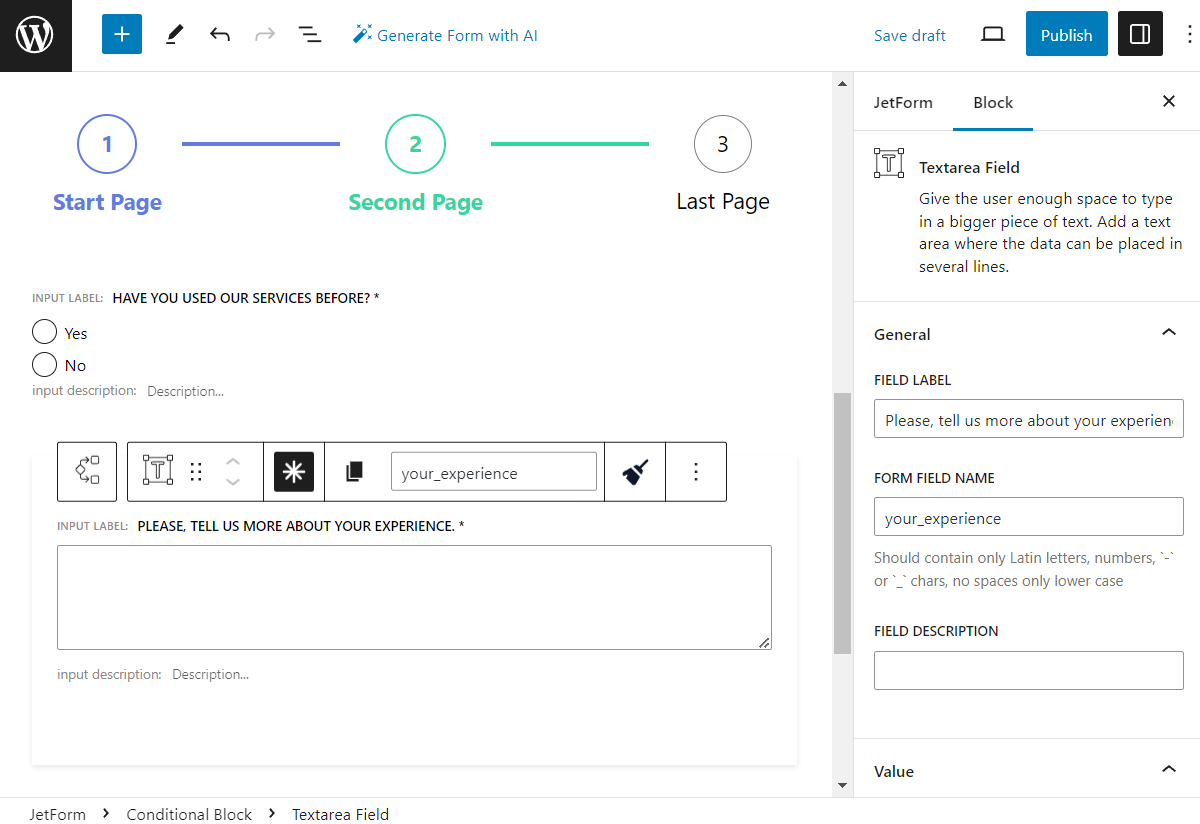Expand the Value settings section

click(1168, 769)
